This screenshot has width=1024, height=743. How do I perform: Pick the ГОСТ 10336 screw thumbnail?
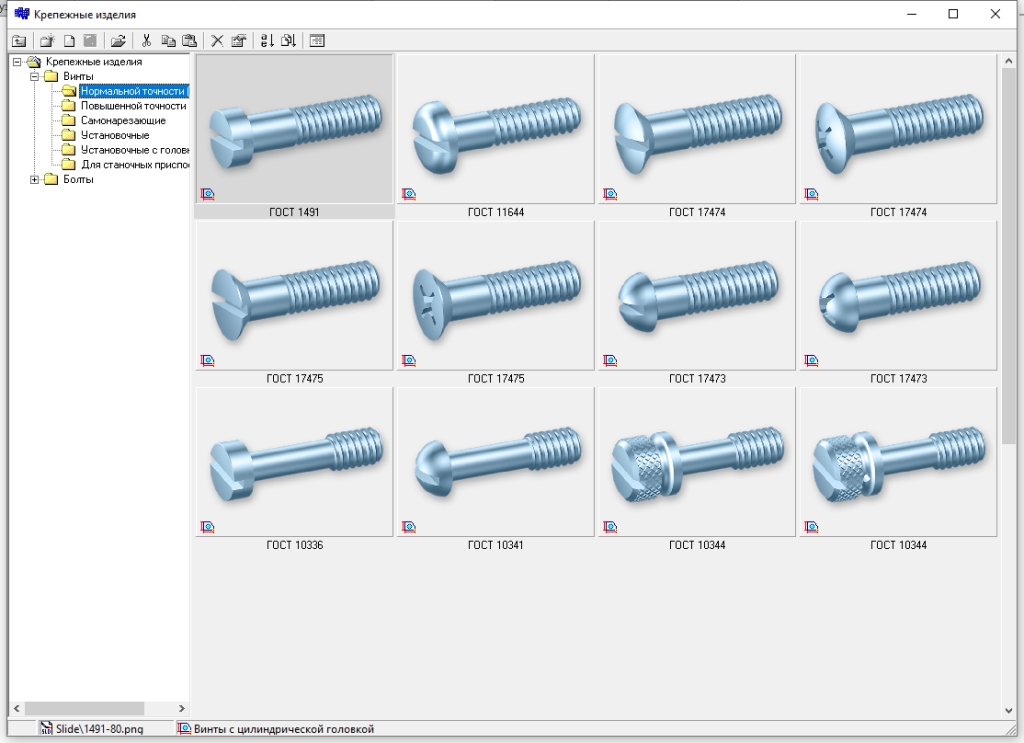pos(294,463)
